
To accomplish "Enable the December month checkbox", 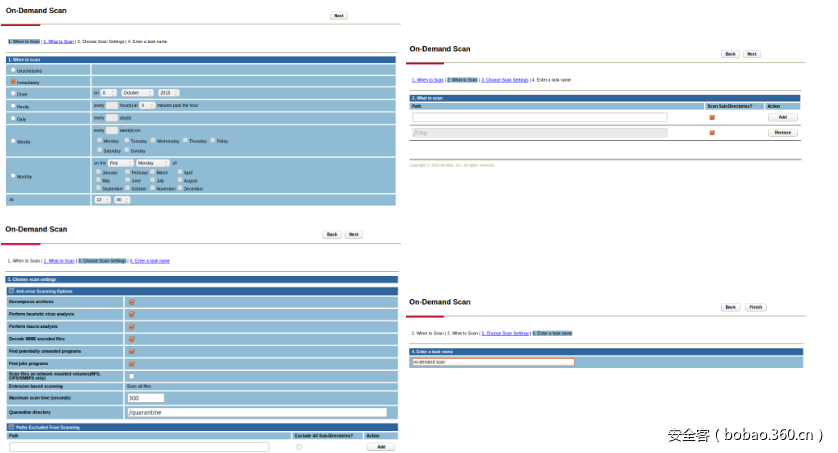I will click(x=180, y=188).
